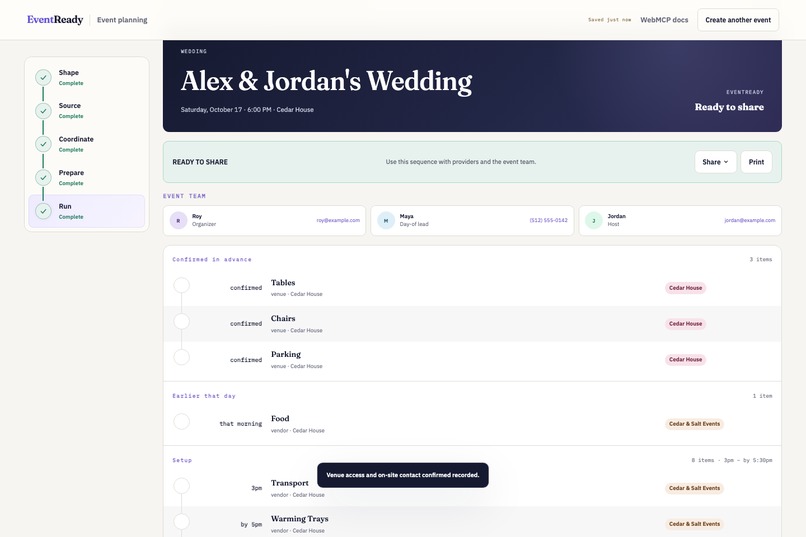This screenshot has width=806, height=537.
Task: Click Cedar House tag on Chairs row
Action: tap(685, 324)
